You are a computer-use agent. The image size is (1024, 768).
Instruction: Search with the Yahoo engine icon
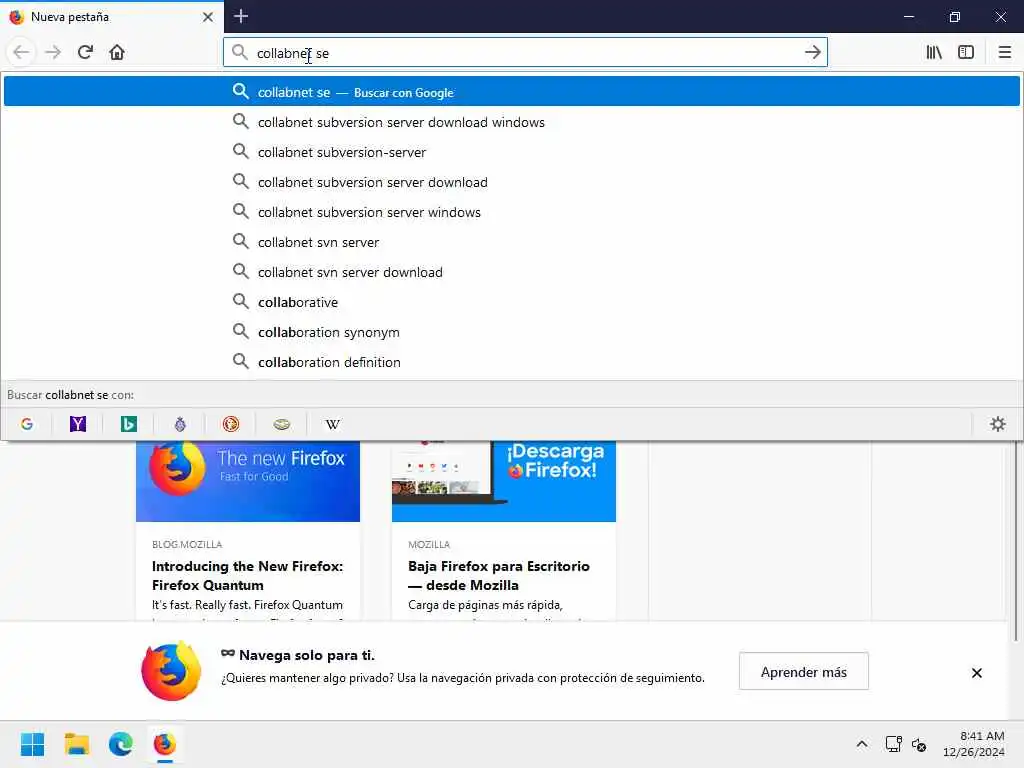tap(78, 424)
